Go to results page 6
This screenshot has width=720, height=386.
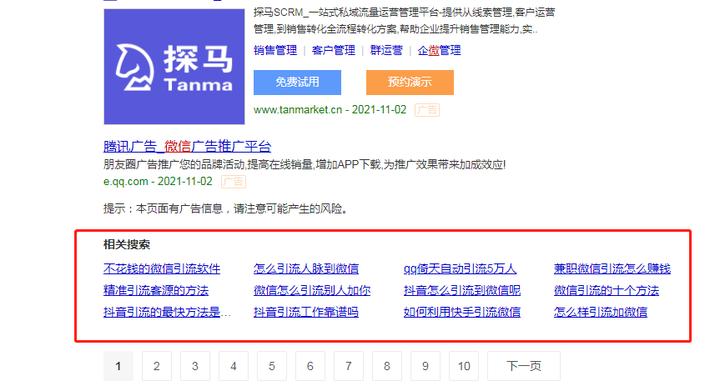click(310, 366)
